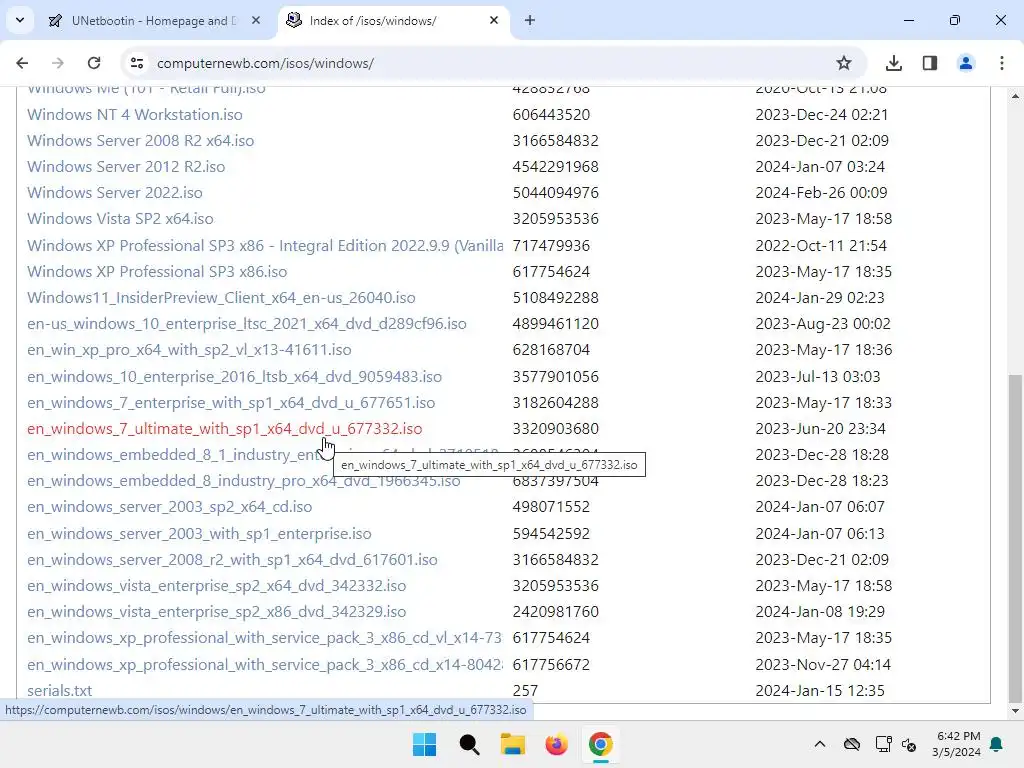This screenshot has width=1024, height=768.
Task: Open Firefox from the taskbar
Action: (x=556, y=744)
